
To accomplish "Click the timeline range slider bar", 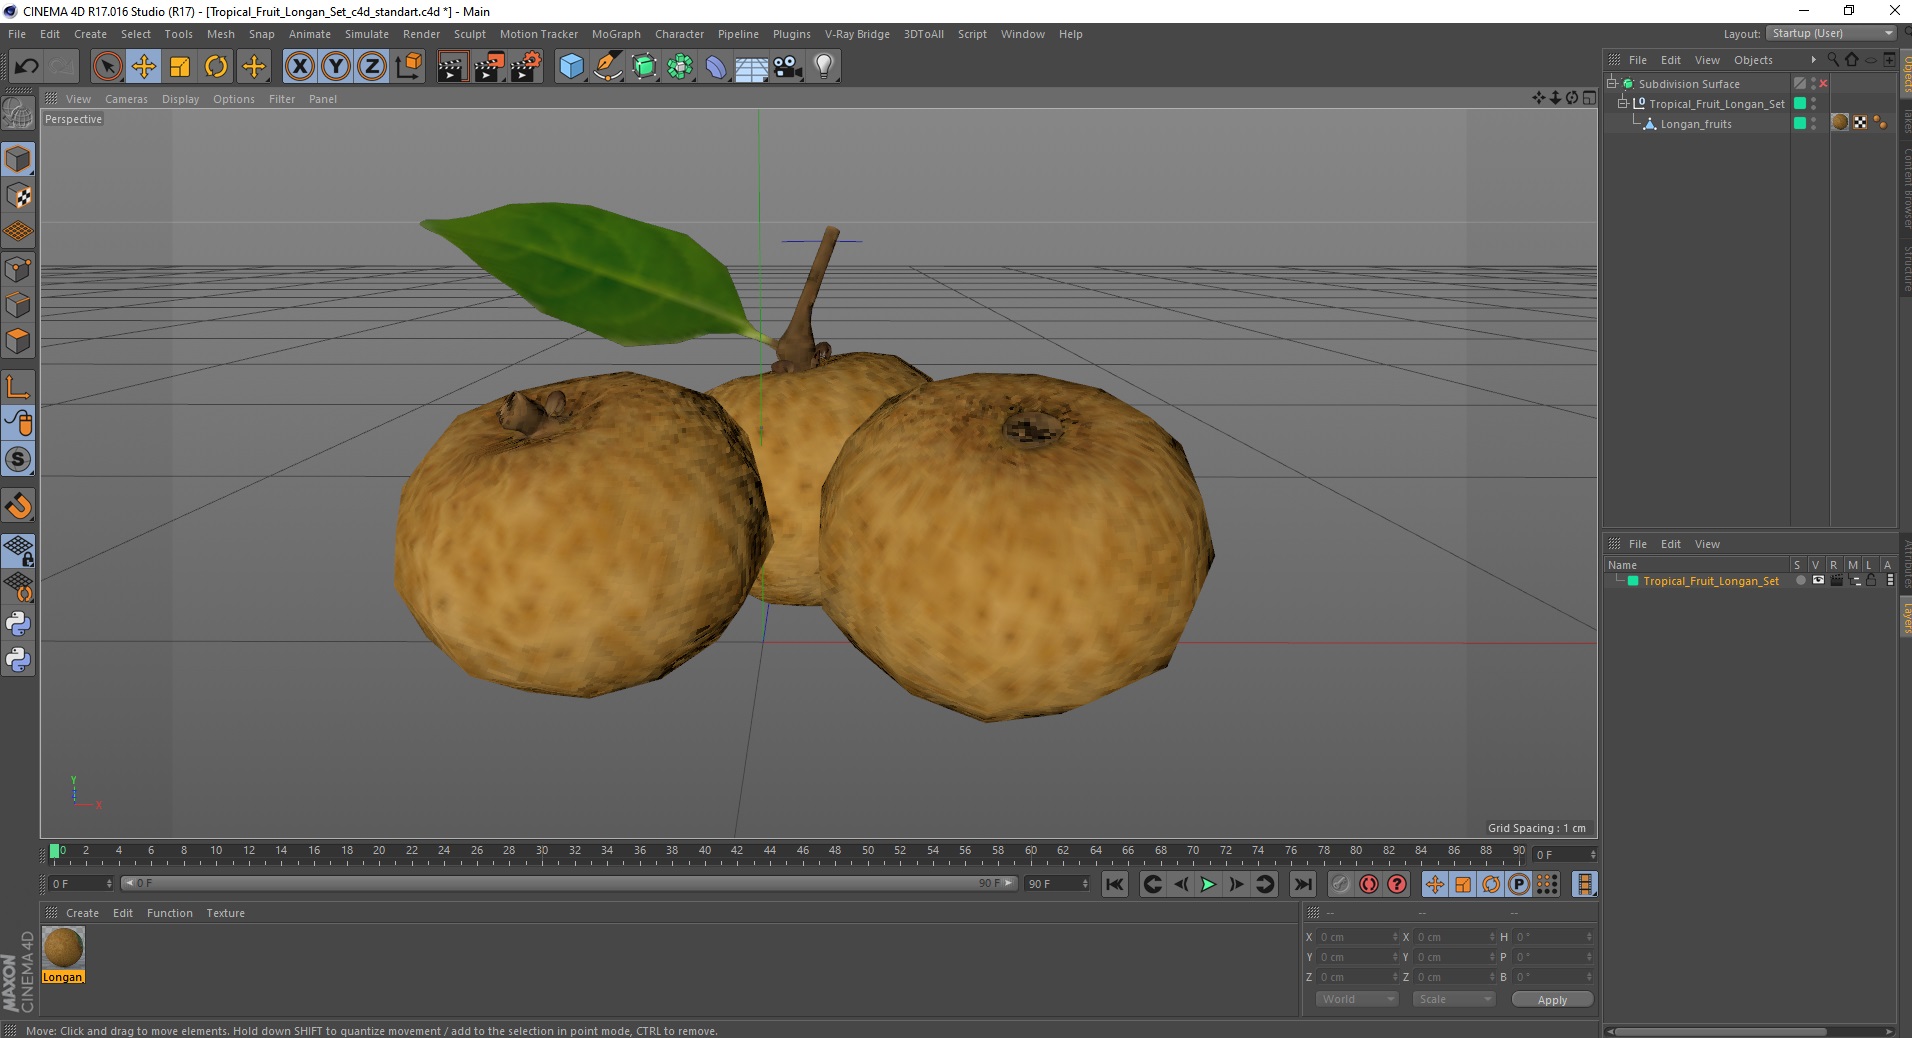I will [x=569, y=883].
